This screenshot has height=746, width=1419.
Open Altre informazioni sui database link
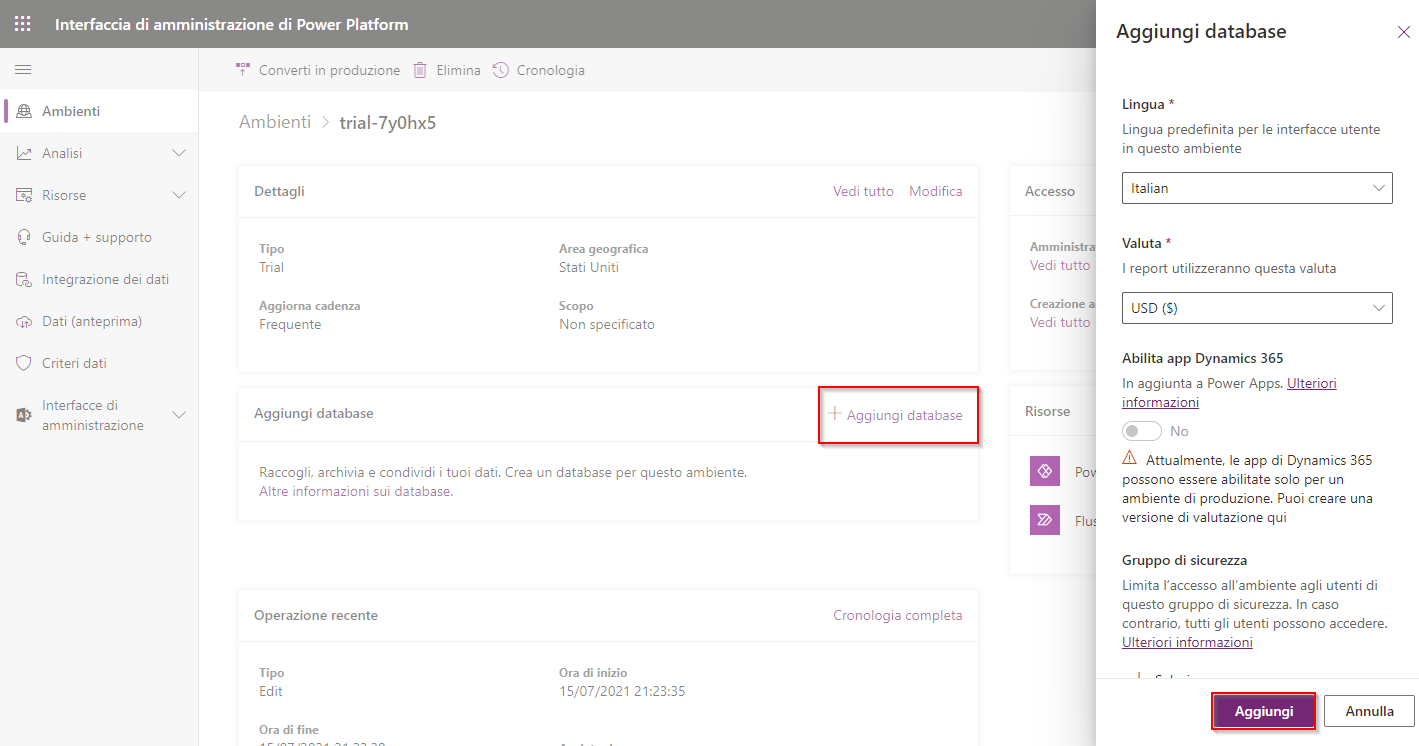point(356,491)
